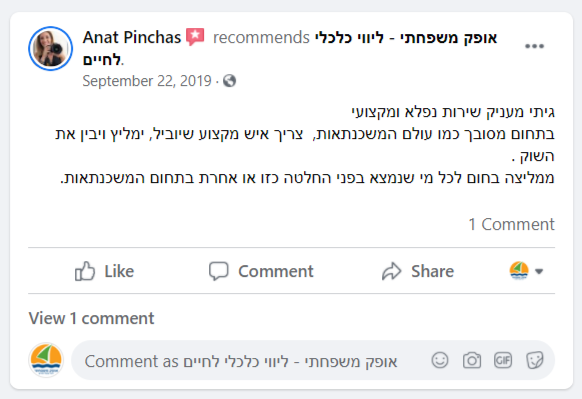Click Anat Pinchas profile picture
The height and width of the screenshot is (399, 582).
coord(50,48)
